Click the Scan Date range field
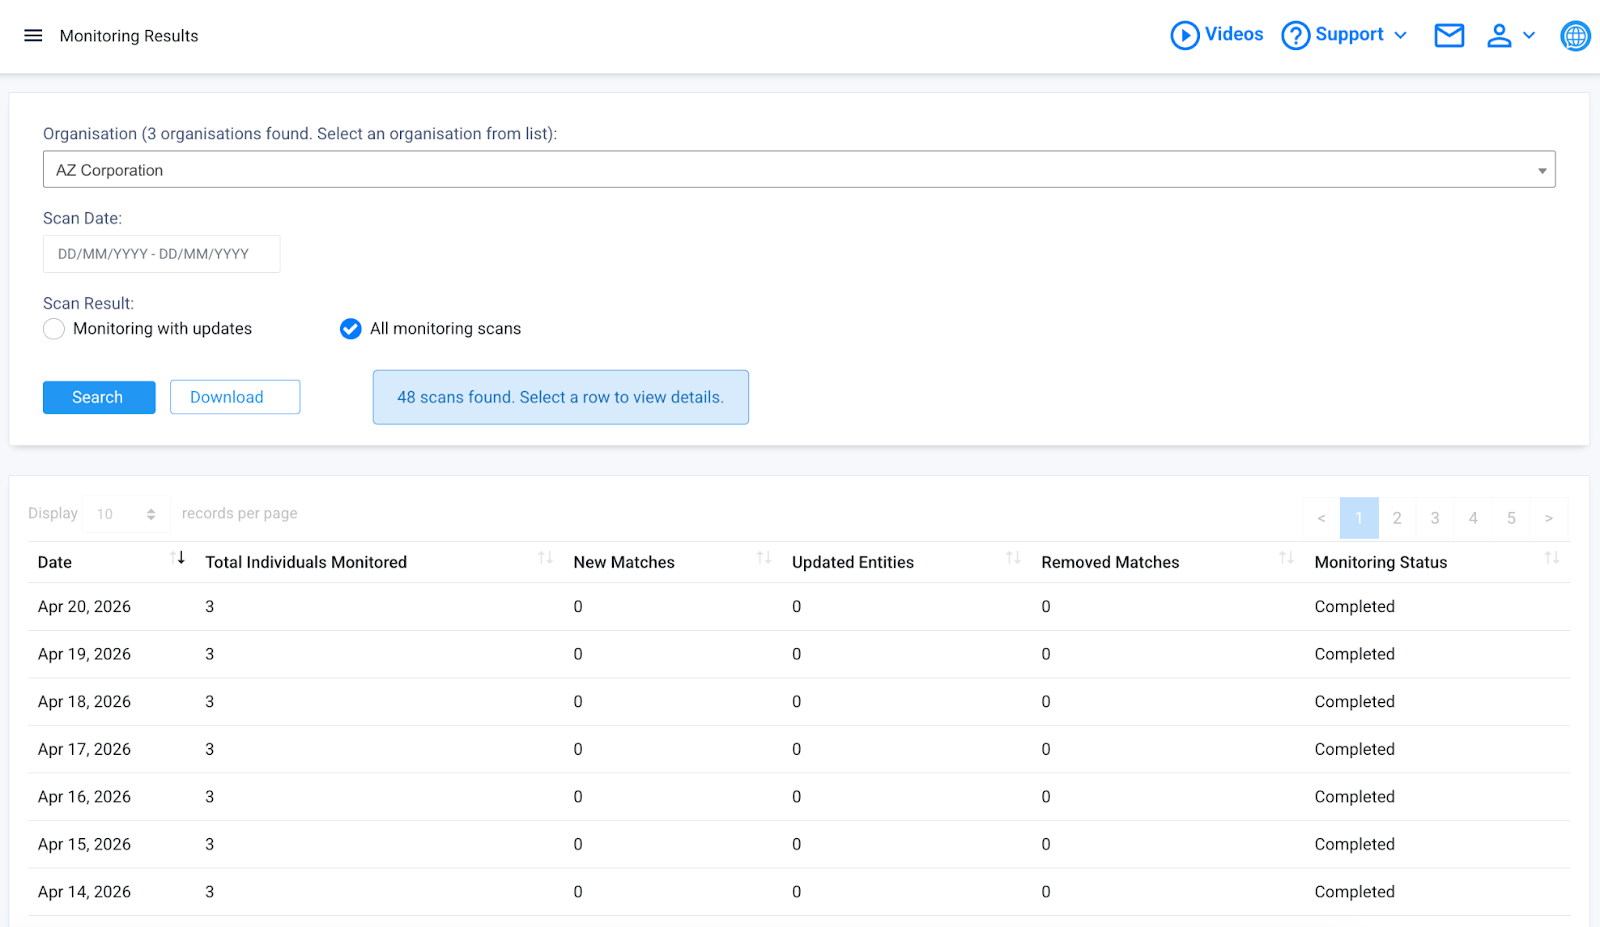Viewport: 1600px width, 927px height. tap(161, 254)
